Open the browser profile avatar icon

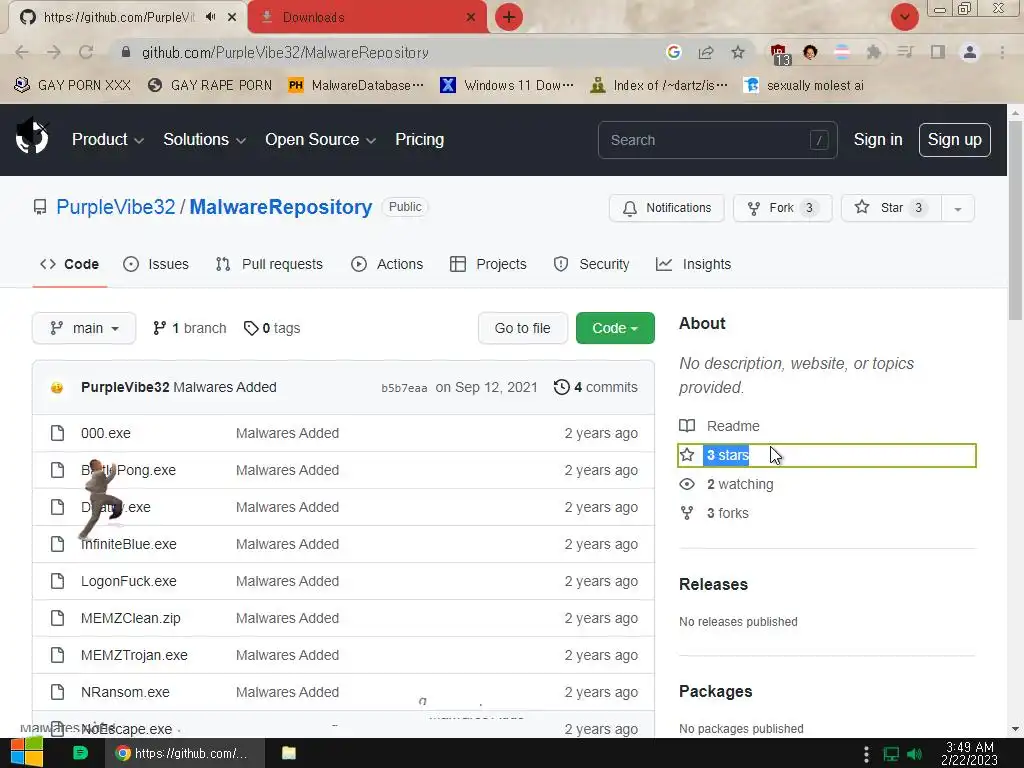pyautogui.click(x=970, y=52)
